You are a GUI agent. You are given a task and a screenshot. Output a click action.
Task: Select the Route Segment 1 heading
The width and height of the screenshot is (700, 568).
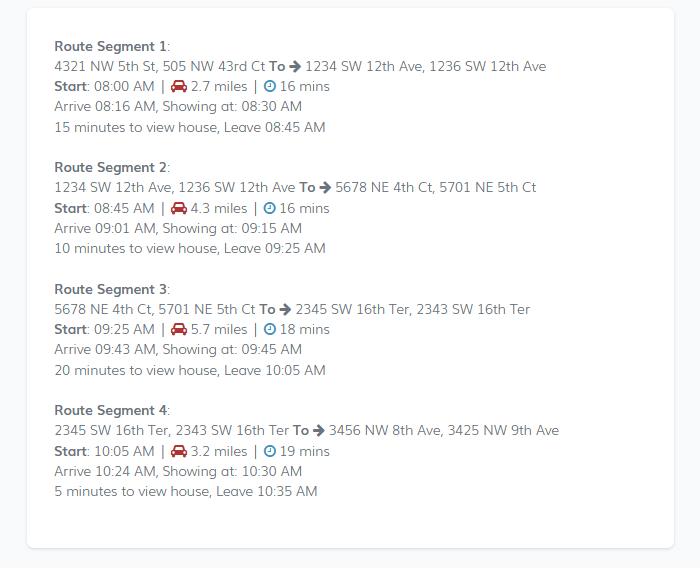coord(112,46)
